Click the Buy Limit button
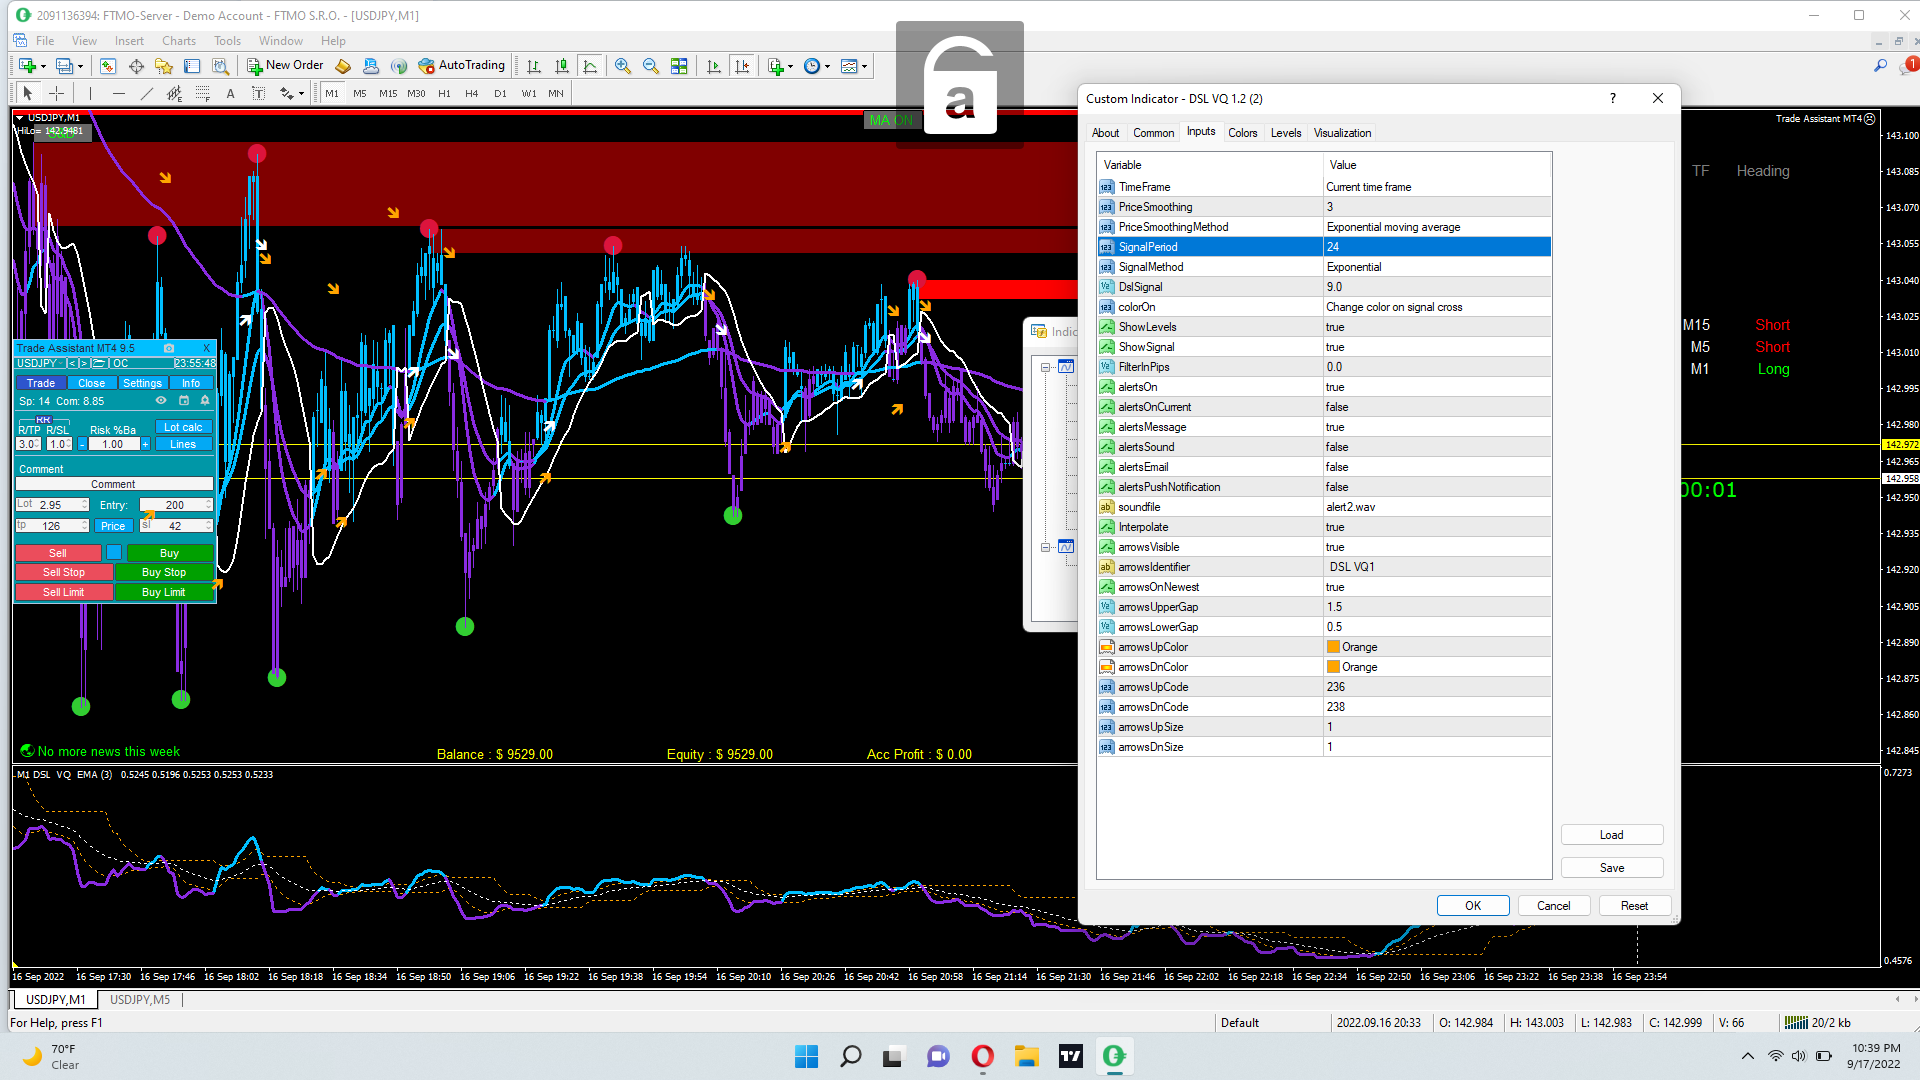Viewport: 1920px width, 1080px height. pyautogui.click(x=163, y=592)
